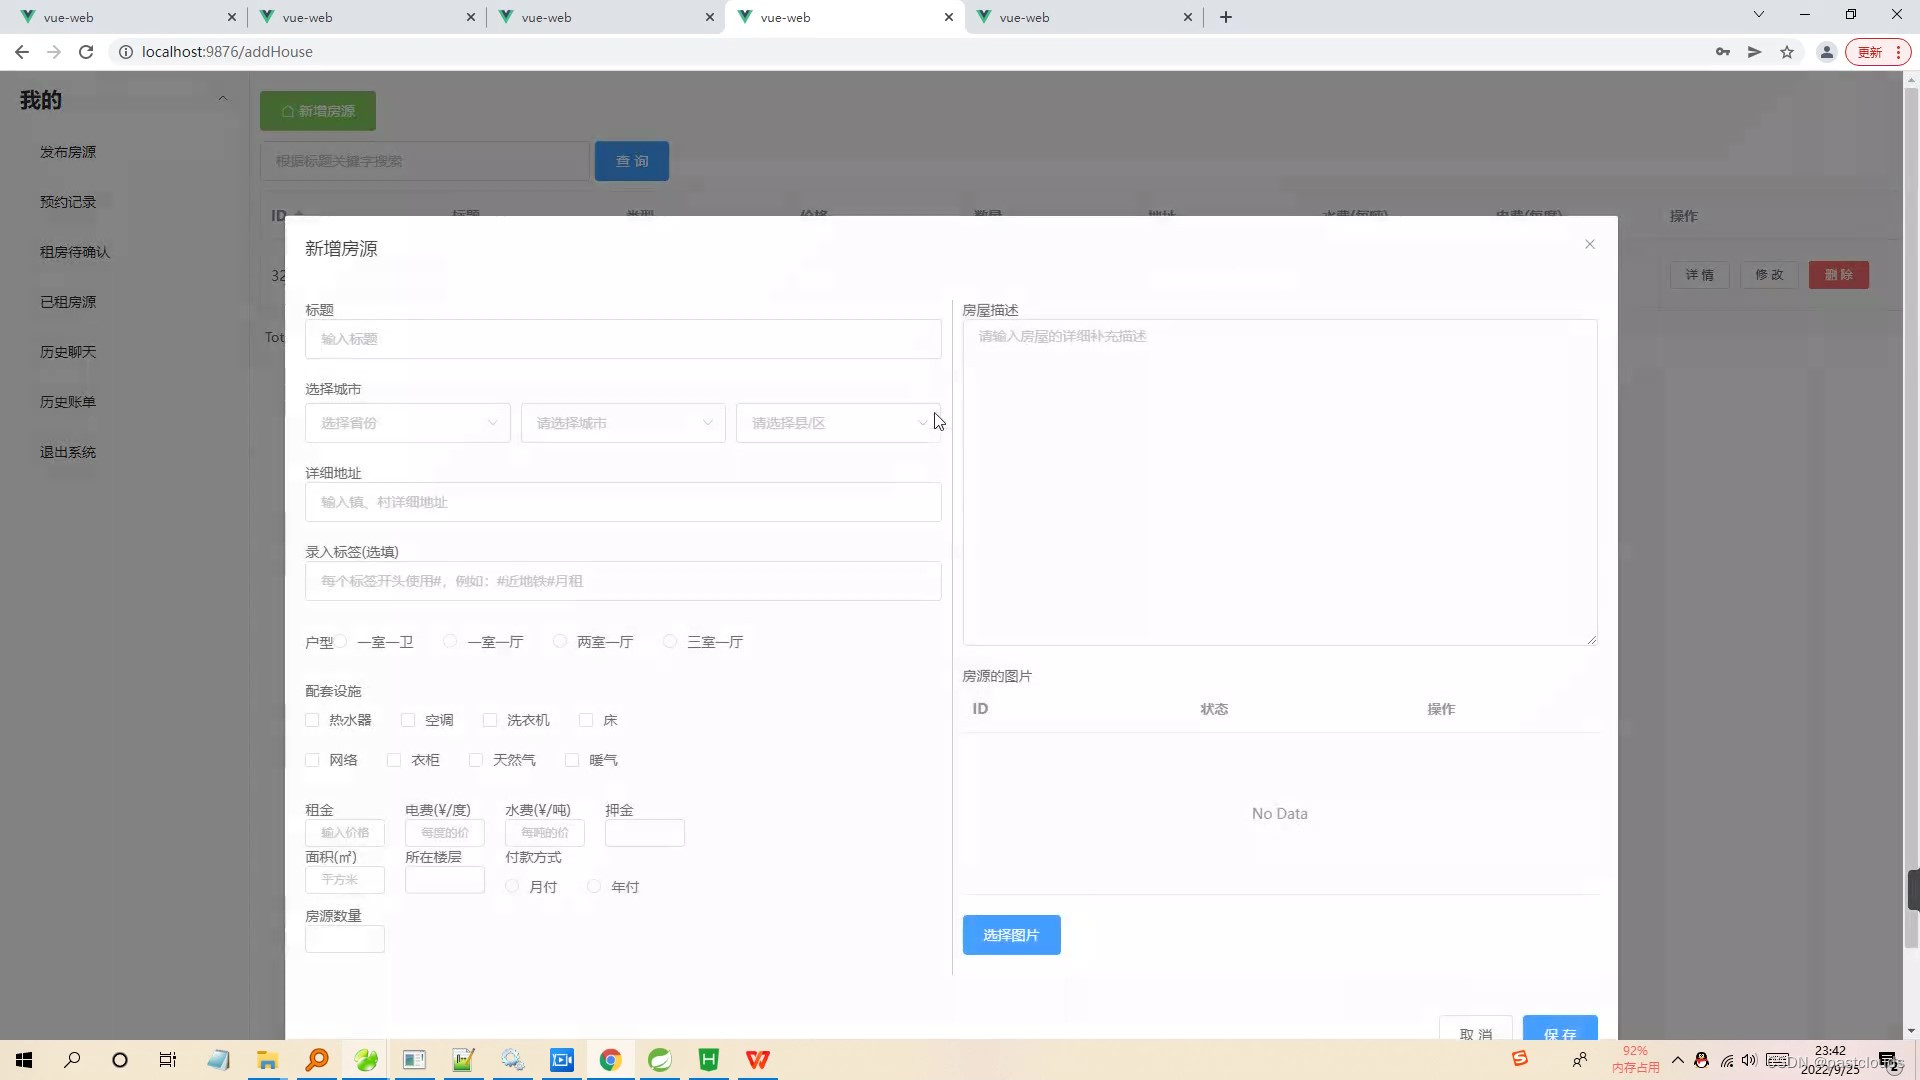Switch to the second vue-web browser tab
1920x1080 pixels.
[360, 17]
